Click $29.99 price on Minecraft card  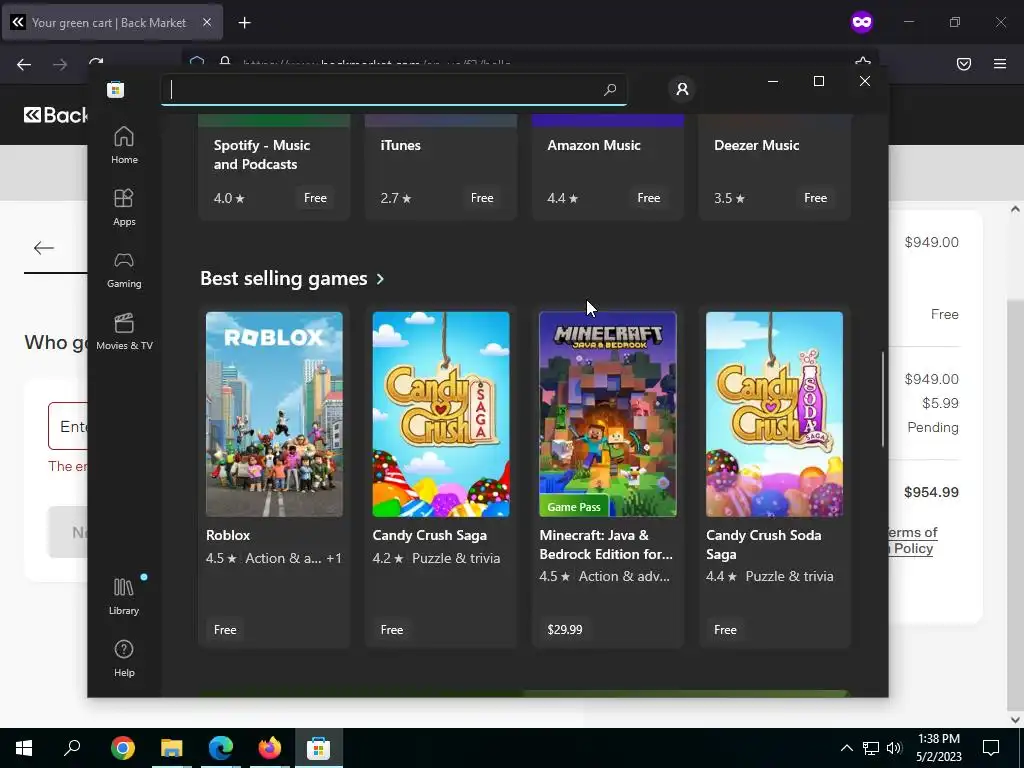(565, 630)
